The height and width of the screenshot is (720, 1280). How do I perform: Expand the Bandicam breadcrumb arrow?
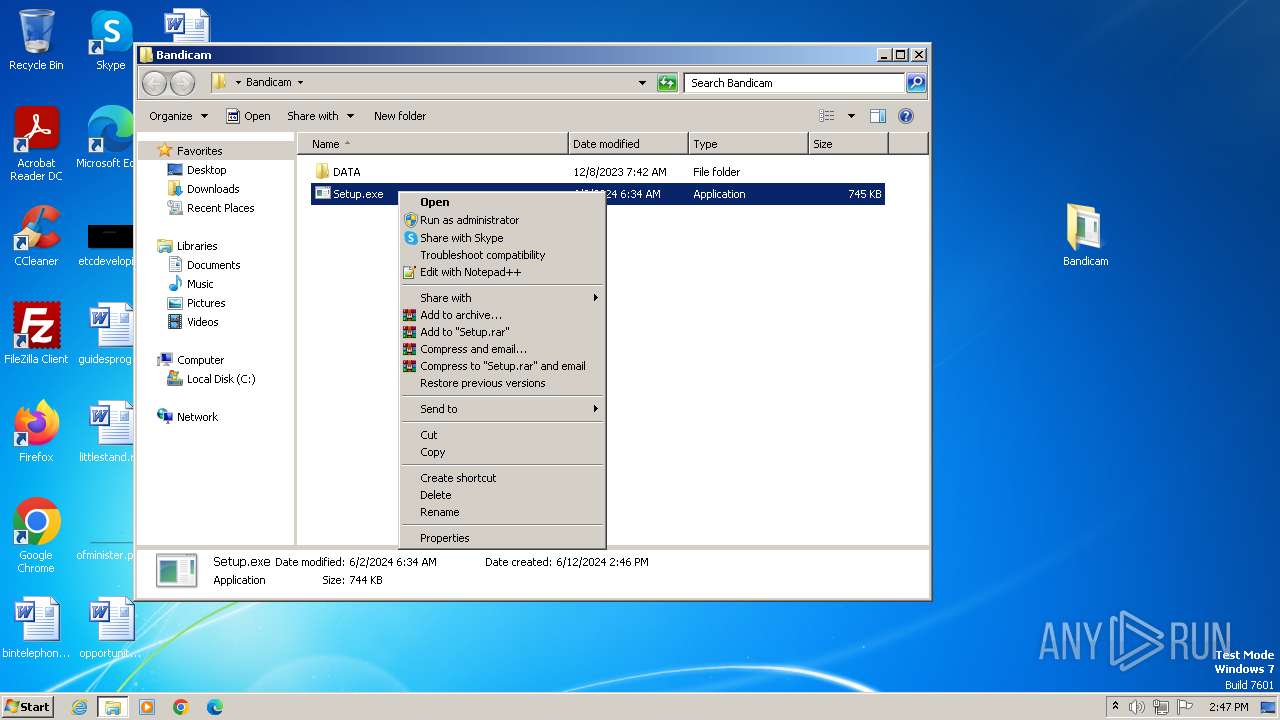(300, 83)
